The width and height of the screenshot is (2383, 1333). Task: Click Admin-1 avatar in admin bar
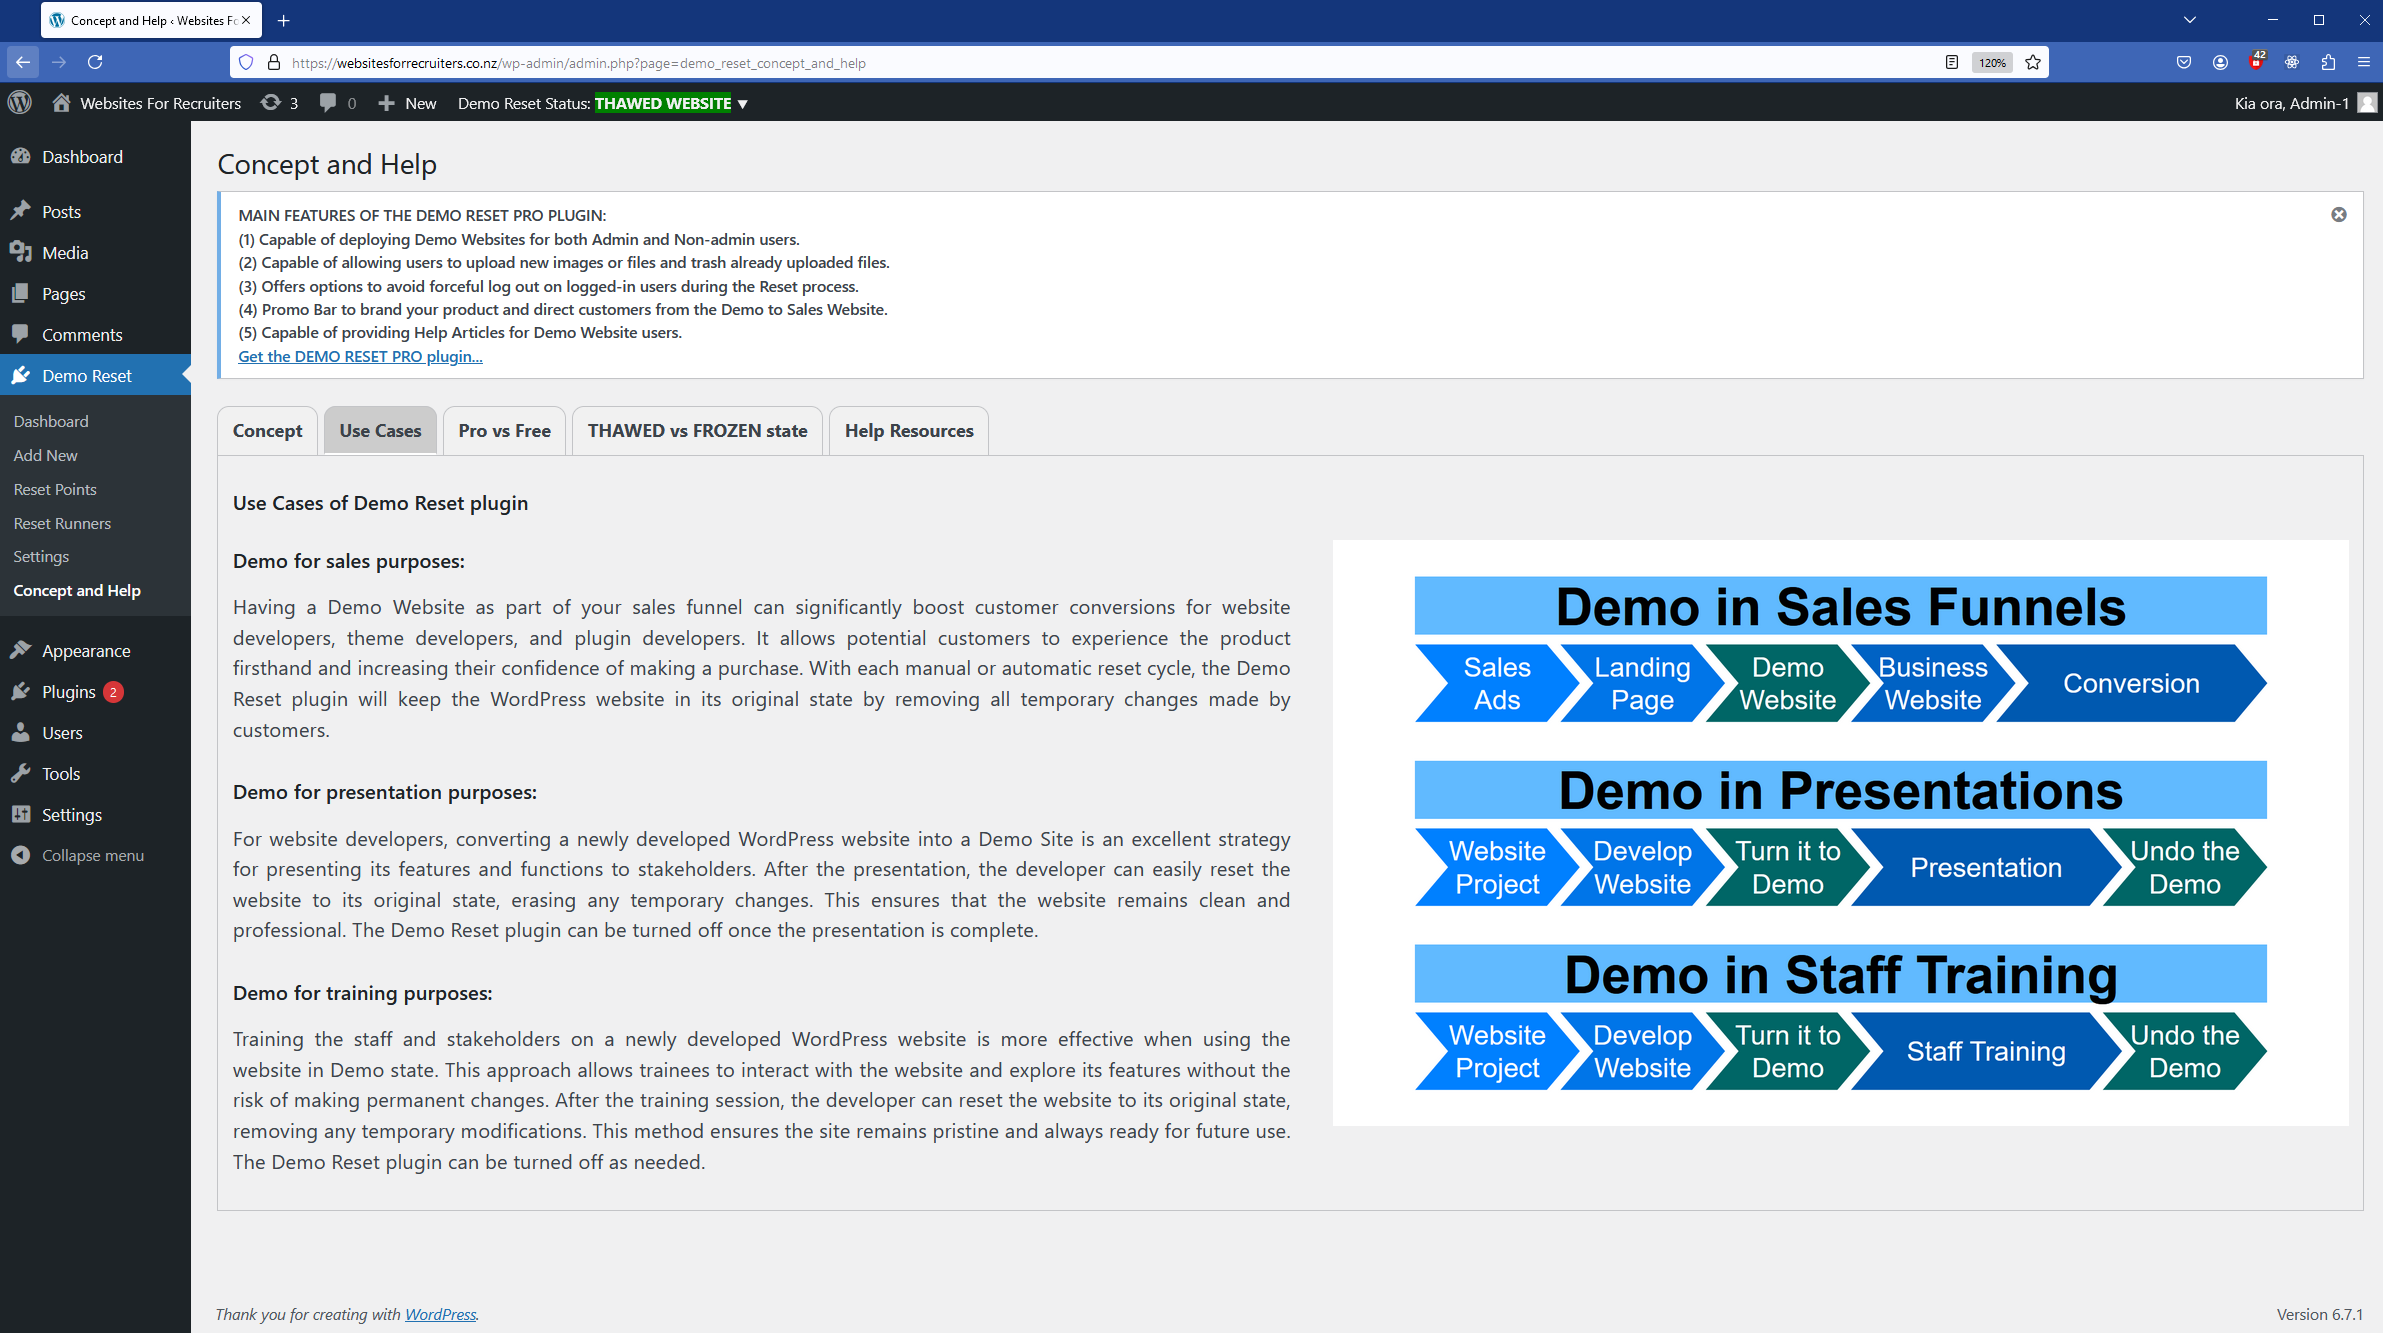2366,103
